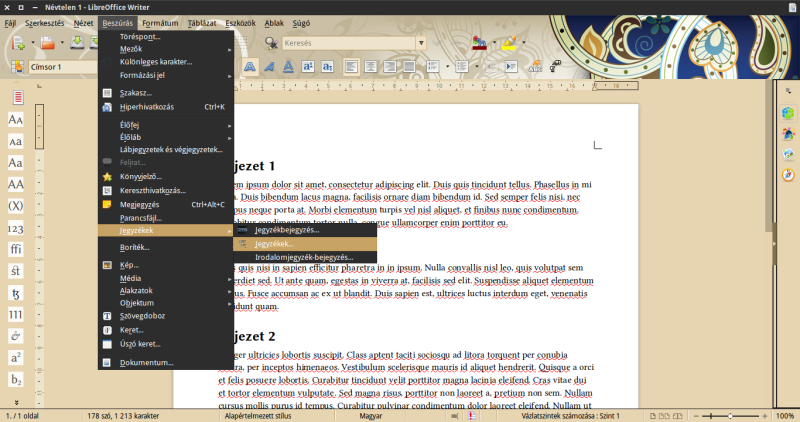Open the Open file dropdown arrow
Image resolution: width=800 pixels, height=422 pixels.
pyautogui.click(x=62, y=43)
